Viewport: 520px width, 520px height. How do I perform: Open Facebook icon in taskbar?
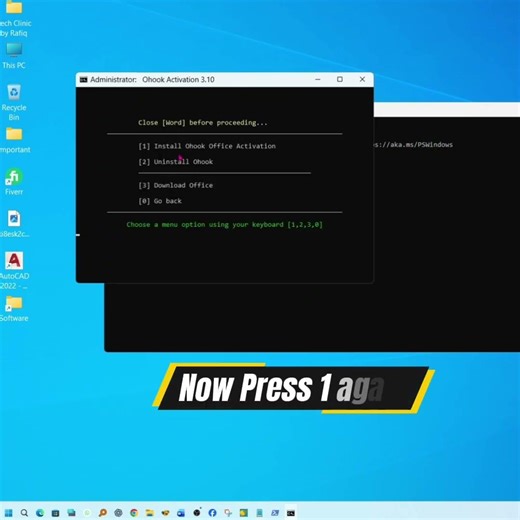coord(212,513)
